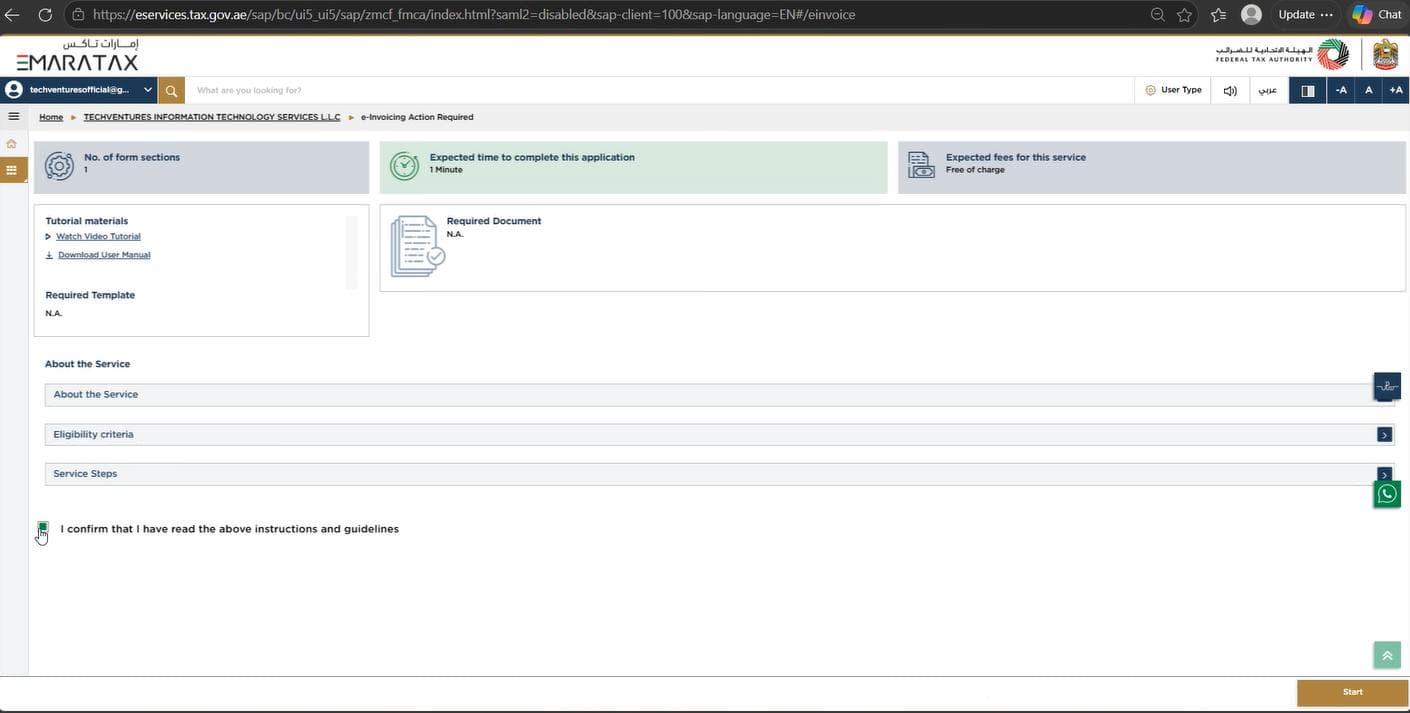The width and height of the screenshot is (1410, 713).
Task: Click the Required Document checklist icon
Action: 417,246
